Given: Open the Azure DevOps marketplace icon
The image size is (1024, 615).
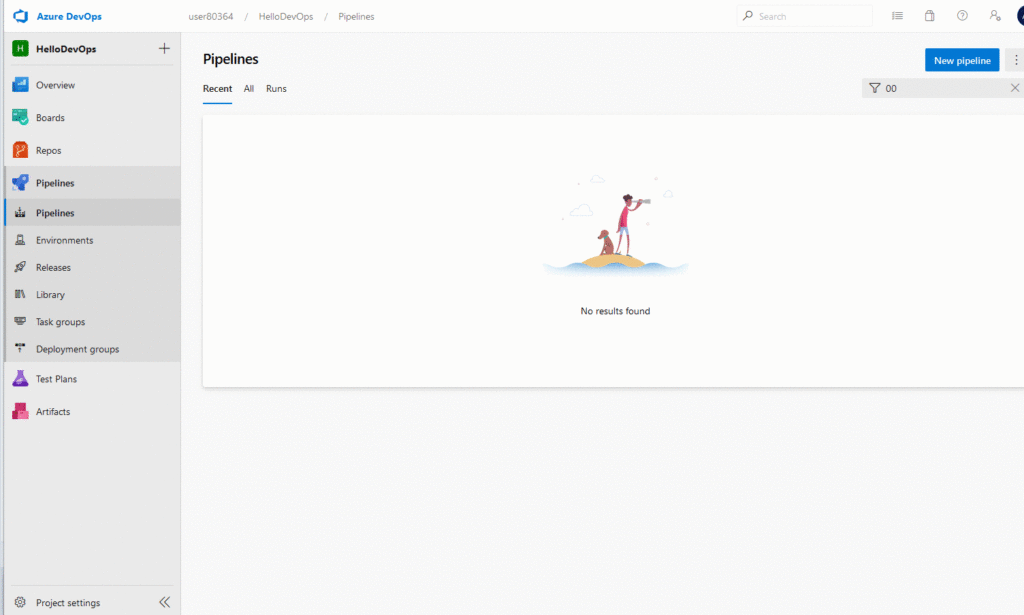Looking at the screenshot, I should coord(929,15).
